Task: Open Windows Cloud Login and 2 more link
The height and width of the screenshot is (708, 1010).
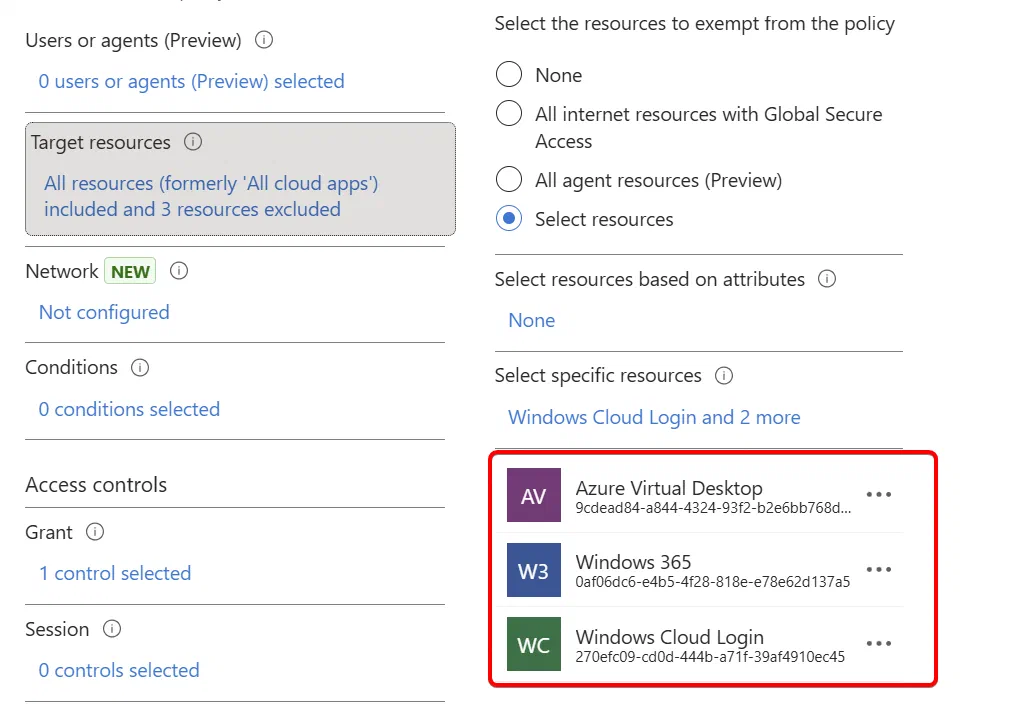Action: click(654, 417)
